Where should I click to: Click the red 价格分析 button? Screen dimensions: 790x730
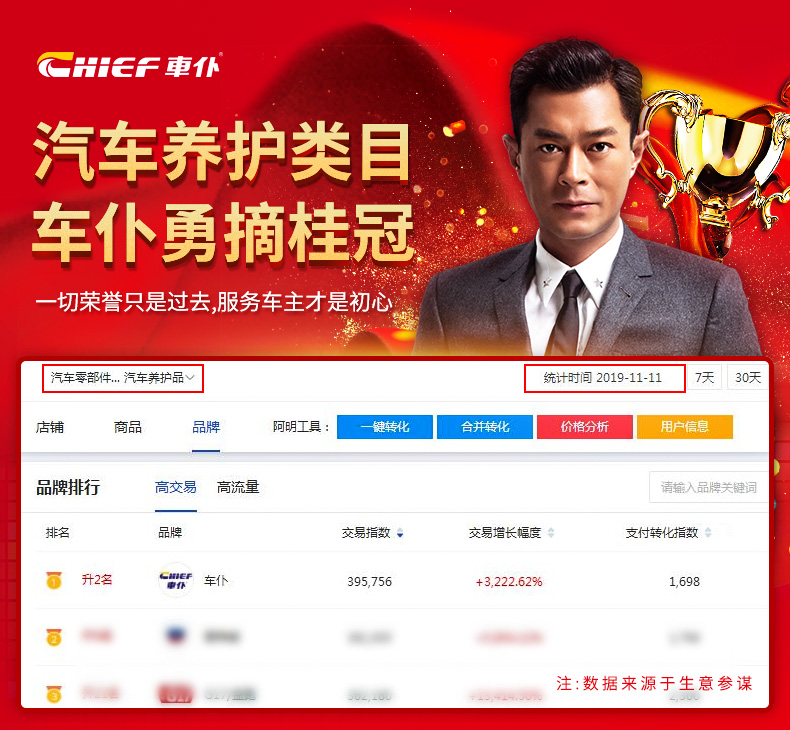click(584, 427)
